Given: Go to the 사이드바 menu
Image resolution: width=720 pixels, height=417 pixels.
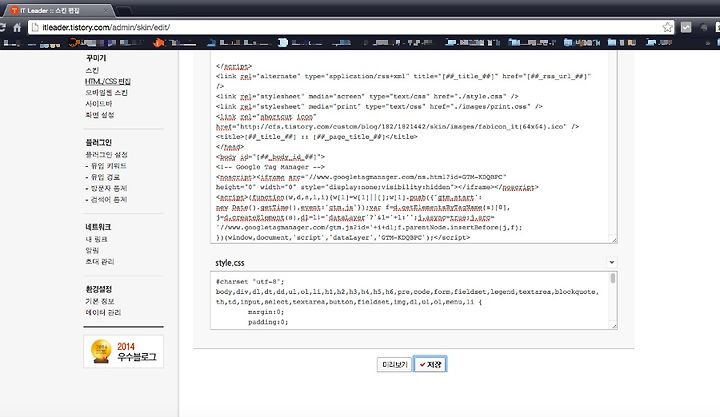Looking at the screenshot, I should 98,104.
